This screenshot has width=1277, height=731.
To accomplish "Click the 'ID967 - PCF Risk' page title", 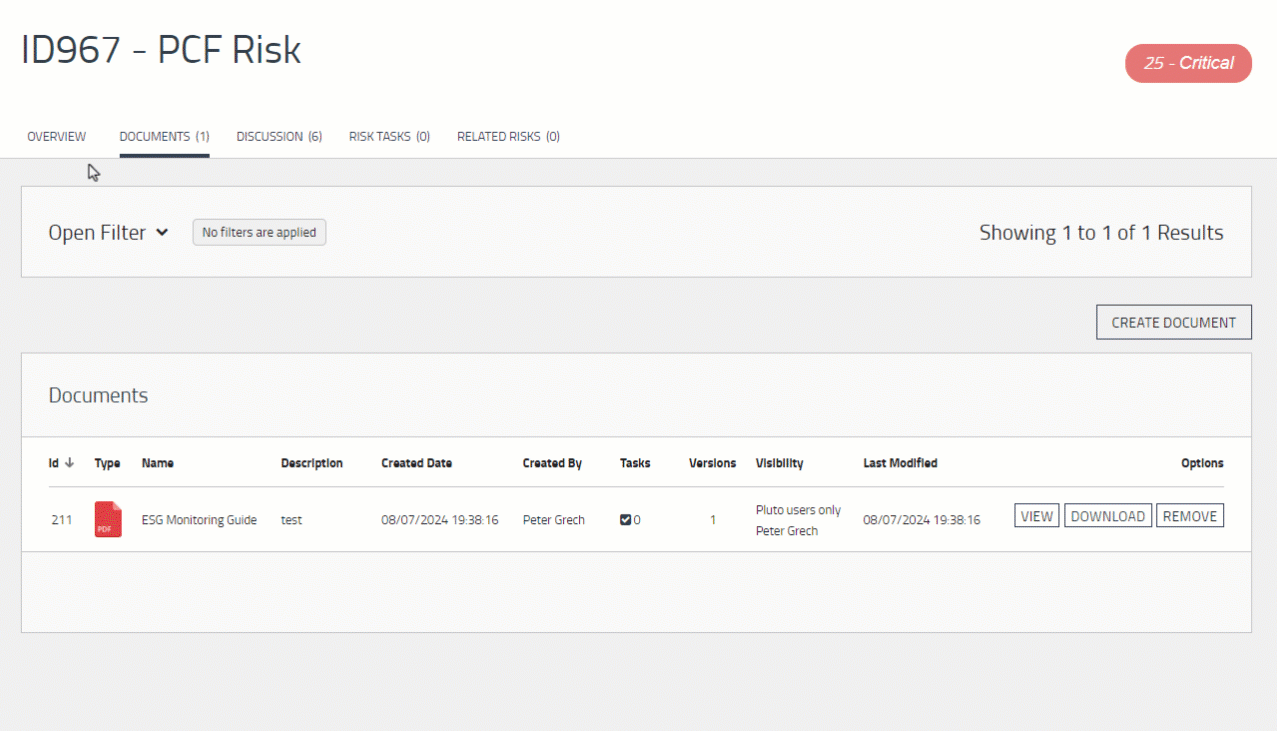I will (161, 50).
